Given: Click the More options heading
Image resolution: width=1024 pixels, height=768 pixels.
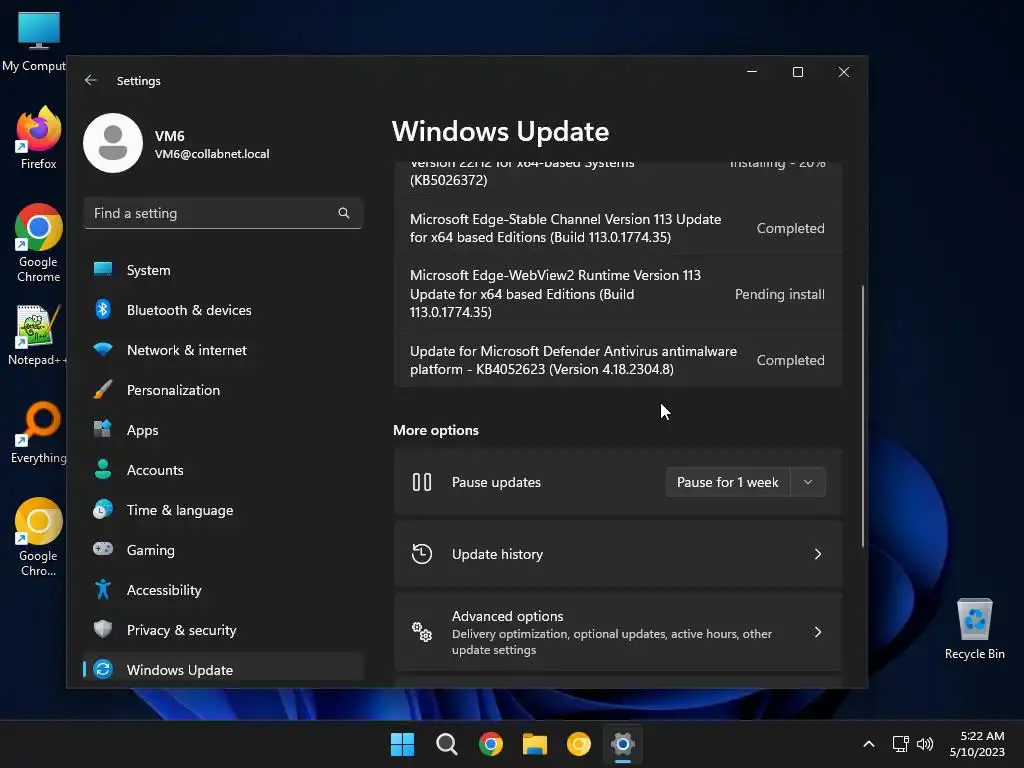Looking at the screenshot, I should point(436,430).
